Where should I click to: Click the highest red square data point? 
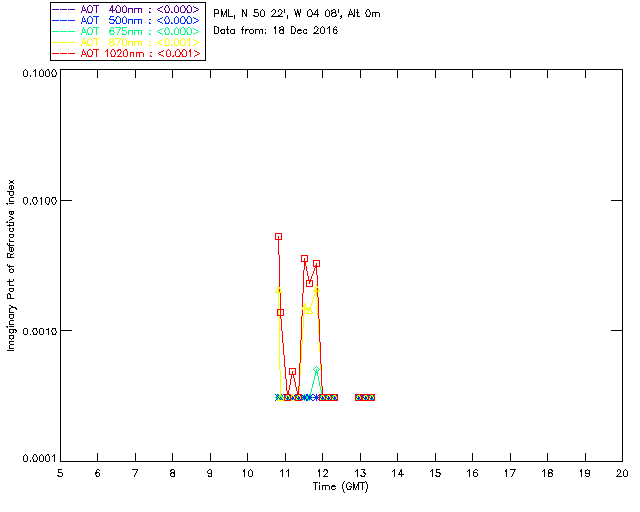[x=278, y=236]
